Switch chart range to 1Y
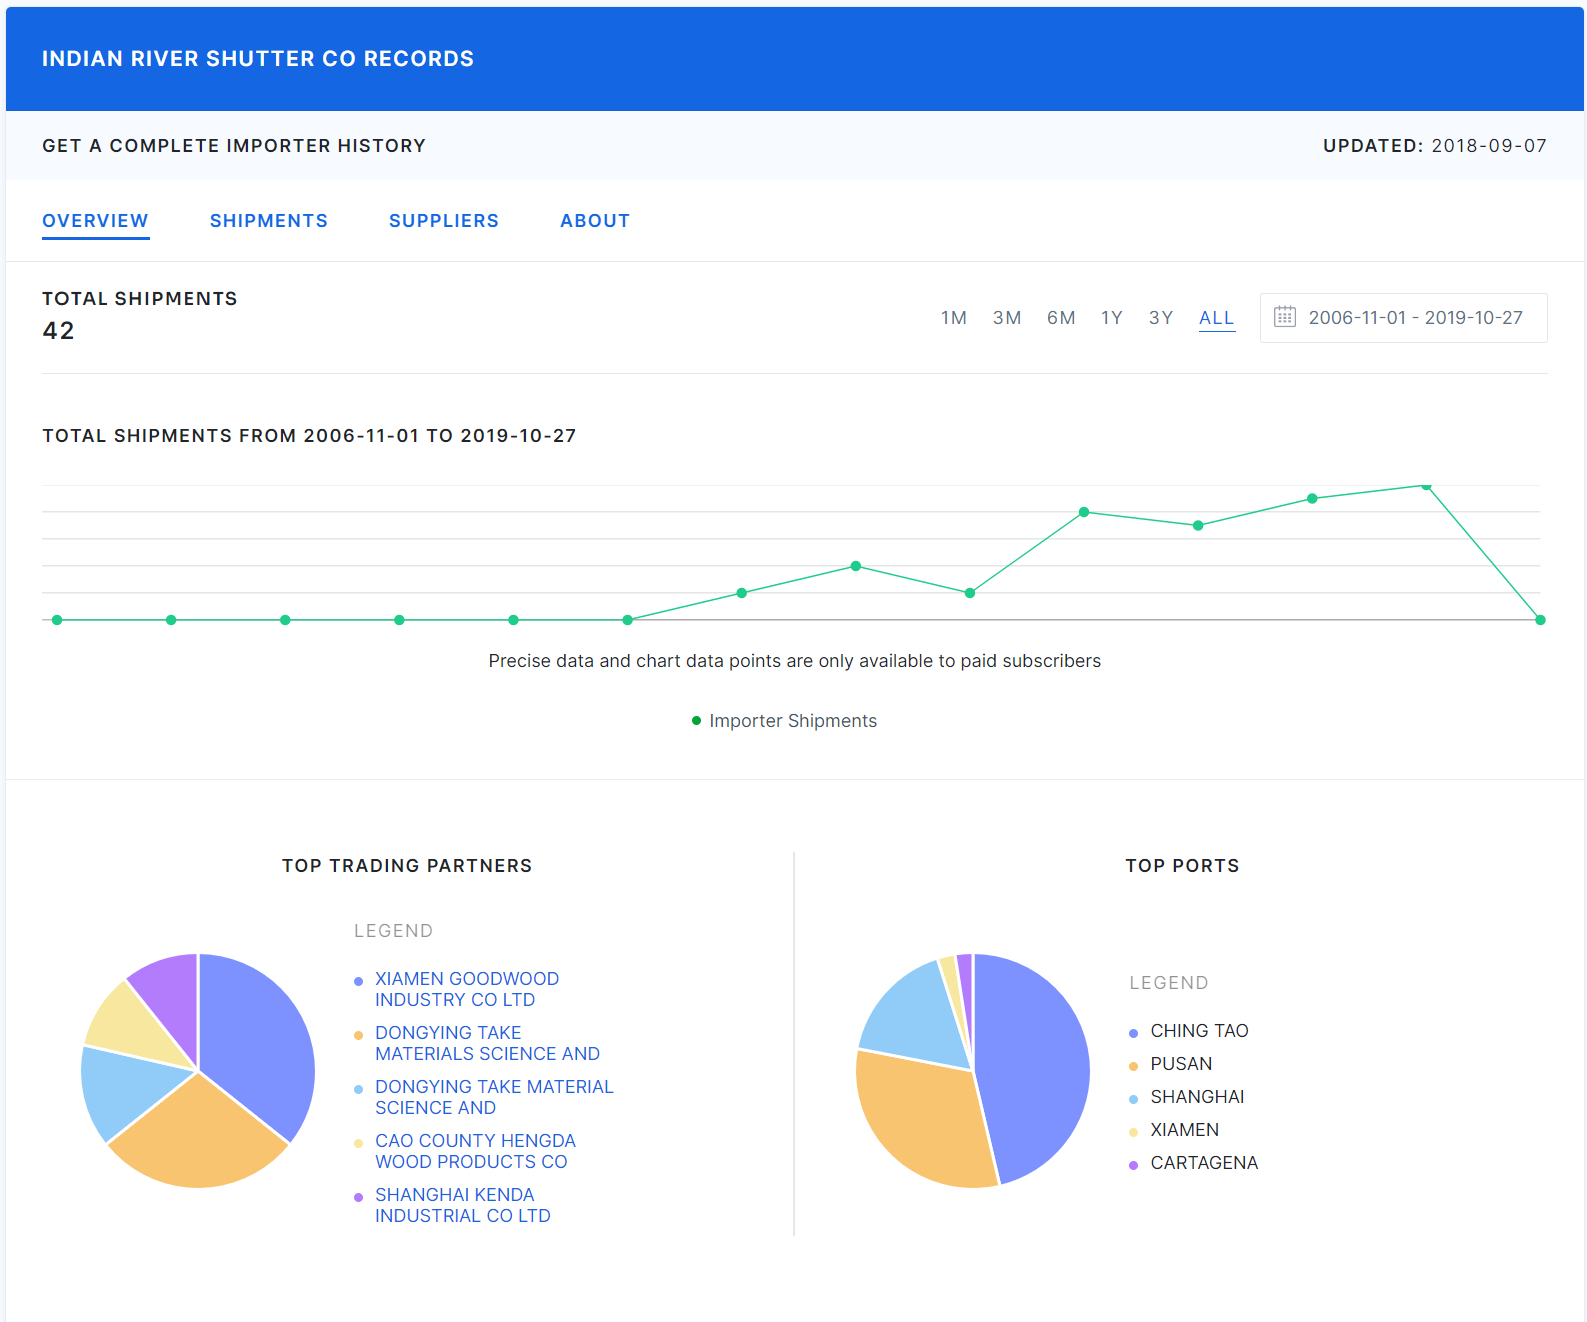Screen dimensions: 1587x1322 click(1111, 318)
